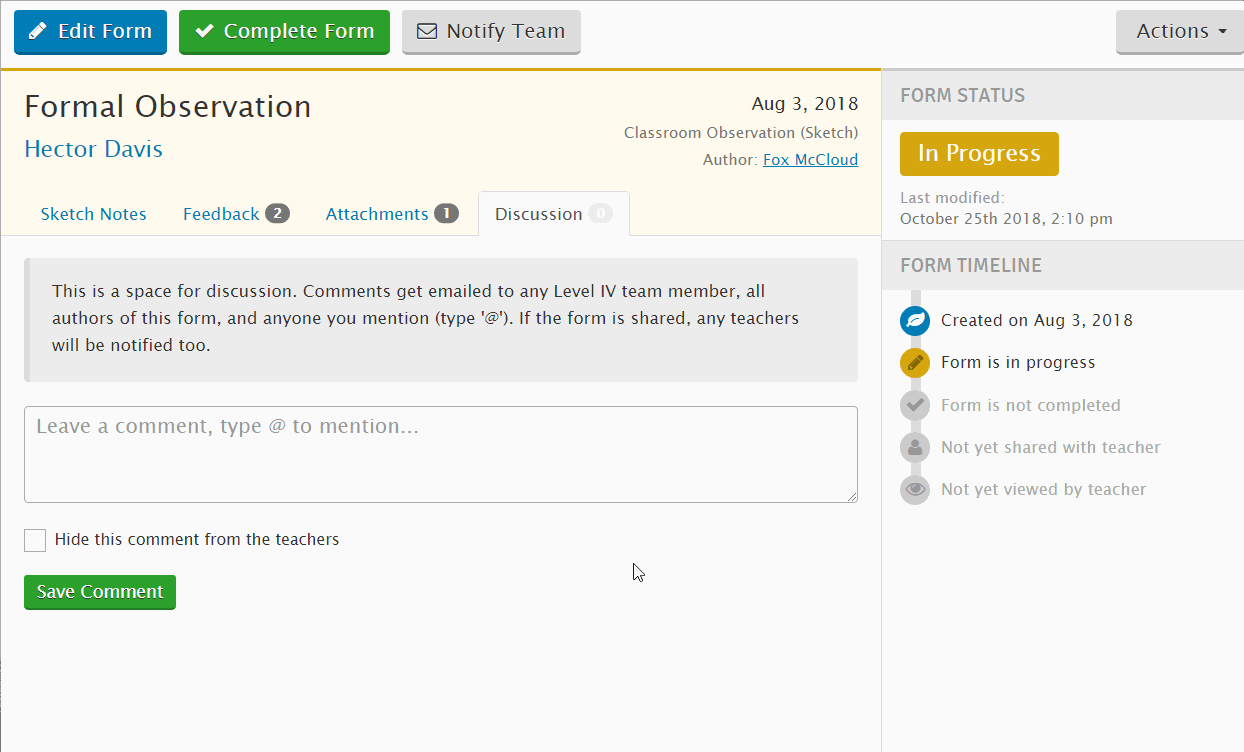Click the In Progress status badge
This screenshot has height=752, width=1244.
coord(979,153)
